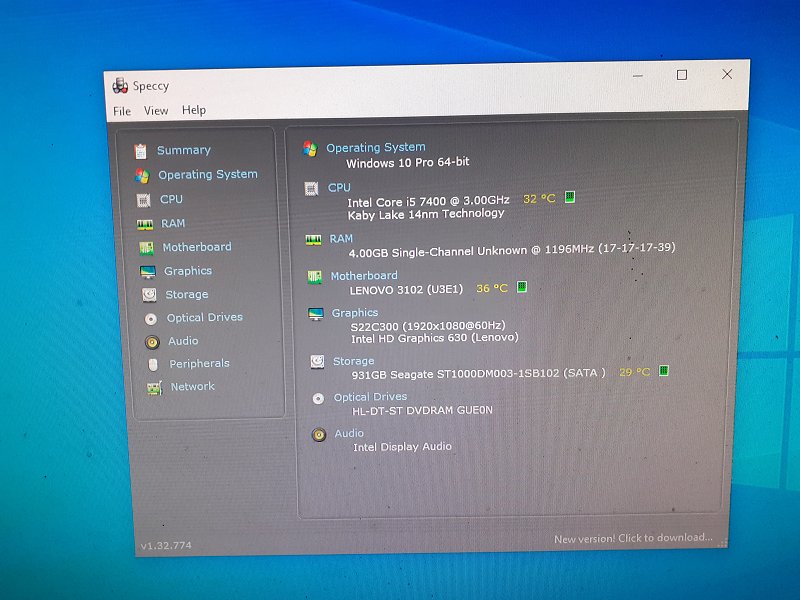Open Network section in sidebar
This screenshot has width=800, height=600.
(x=192, y=386)
